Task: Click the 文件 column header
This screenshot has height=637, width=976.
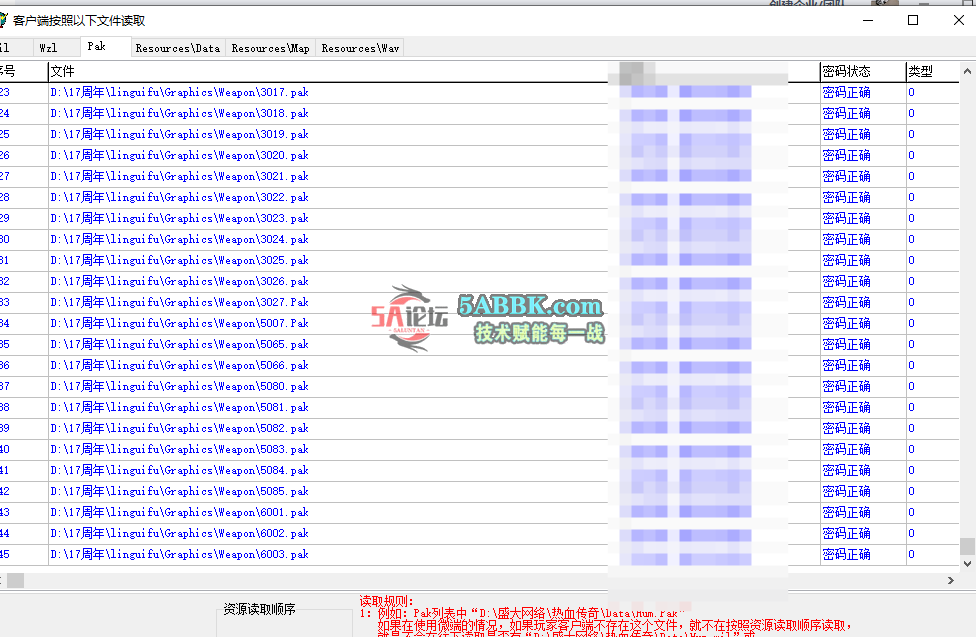Action: [x=327, y=72]
